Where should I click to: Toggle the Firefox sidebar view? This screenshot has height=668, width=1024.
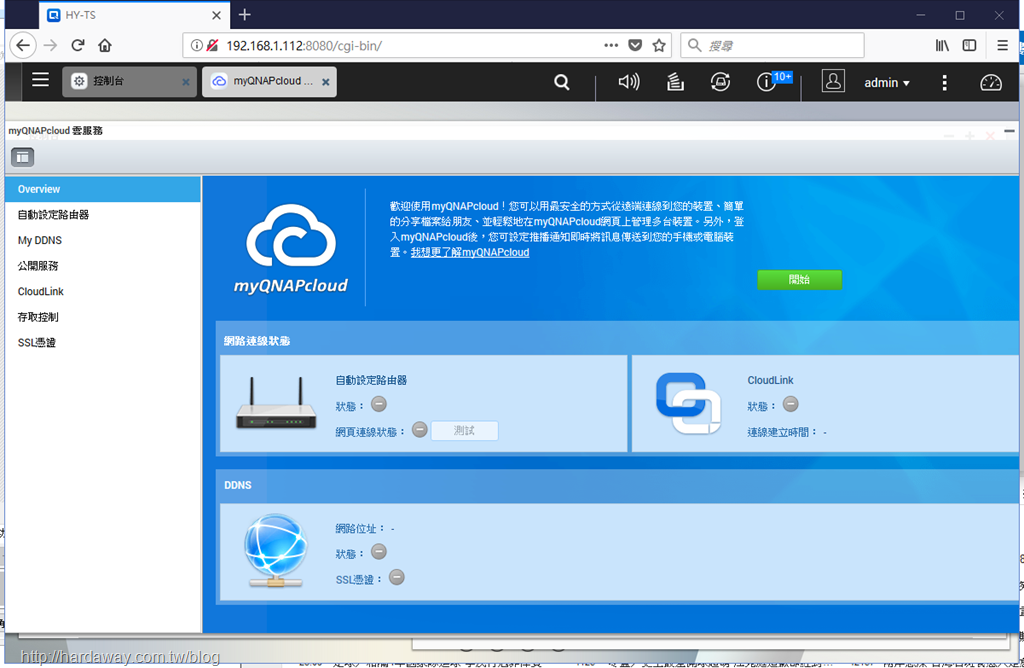(969, 45)
